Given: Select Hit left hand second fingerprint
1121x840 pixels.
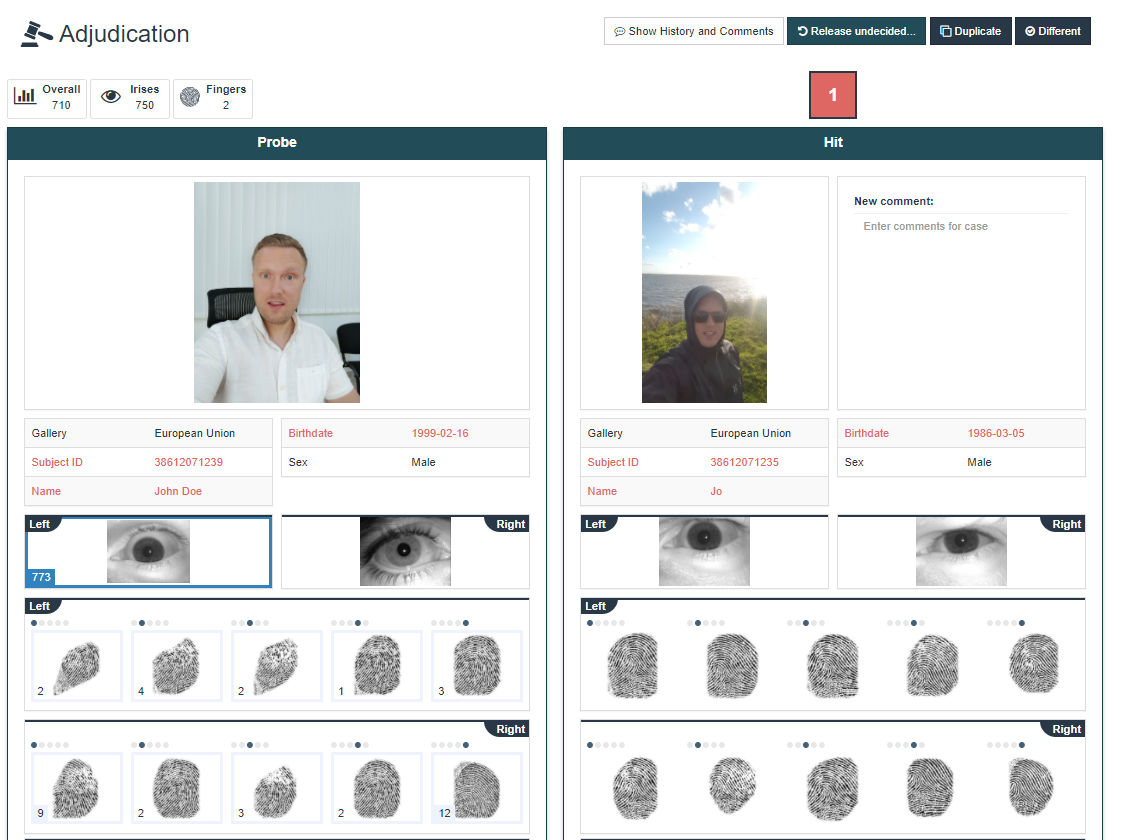Looking at the screenshot, I should [732, 665].
